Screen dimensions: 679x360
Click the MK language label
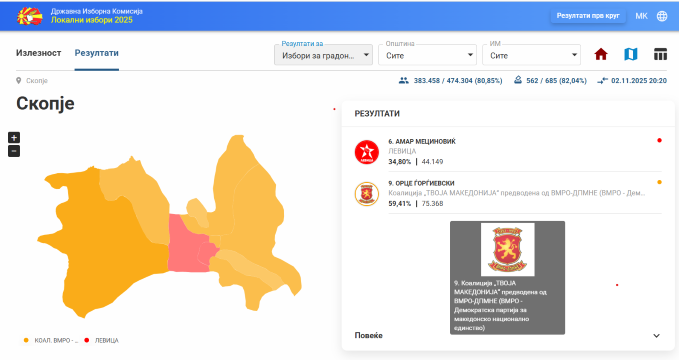(x=641, y=16)
